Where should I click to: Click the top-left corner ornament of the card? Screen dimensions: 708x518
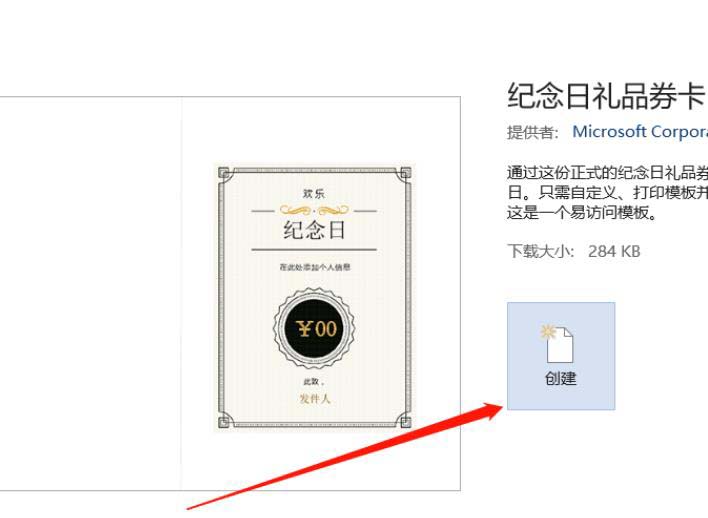pyautogui.click(x=225, y=174)
